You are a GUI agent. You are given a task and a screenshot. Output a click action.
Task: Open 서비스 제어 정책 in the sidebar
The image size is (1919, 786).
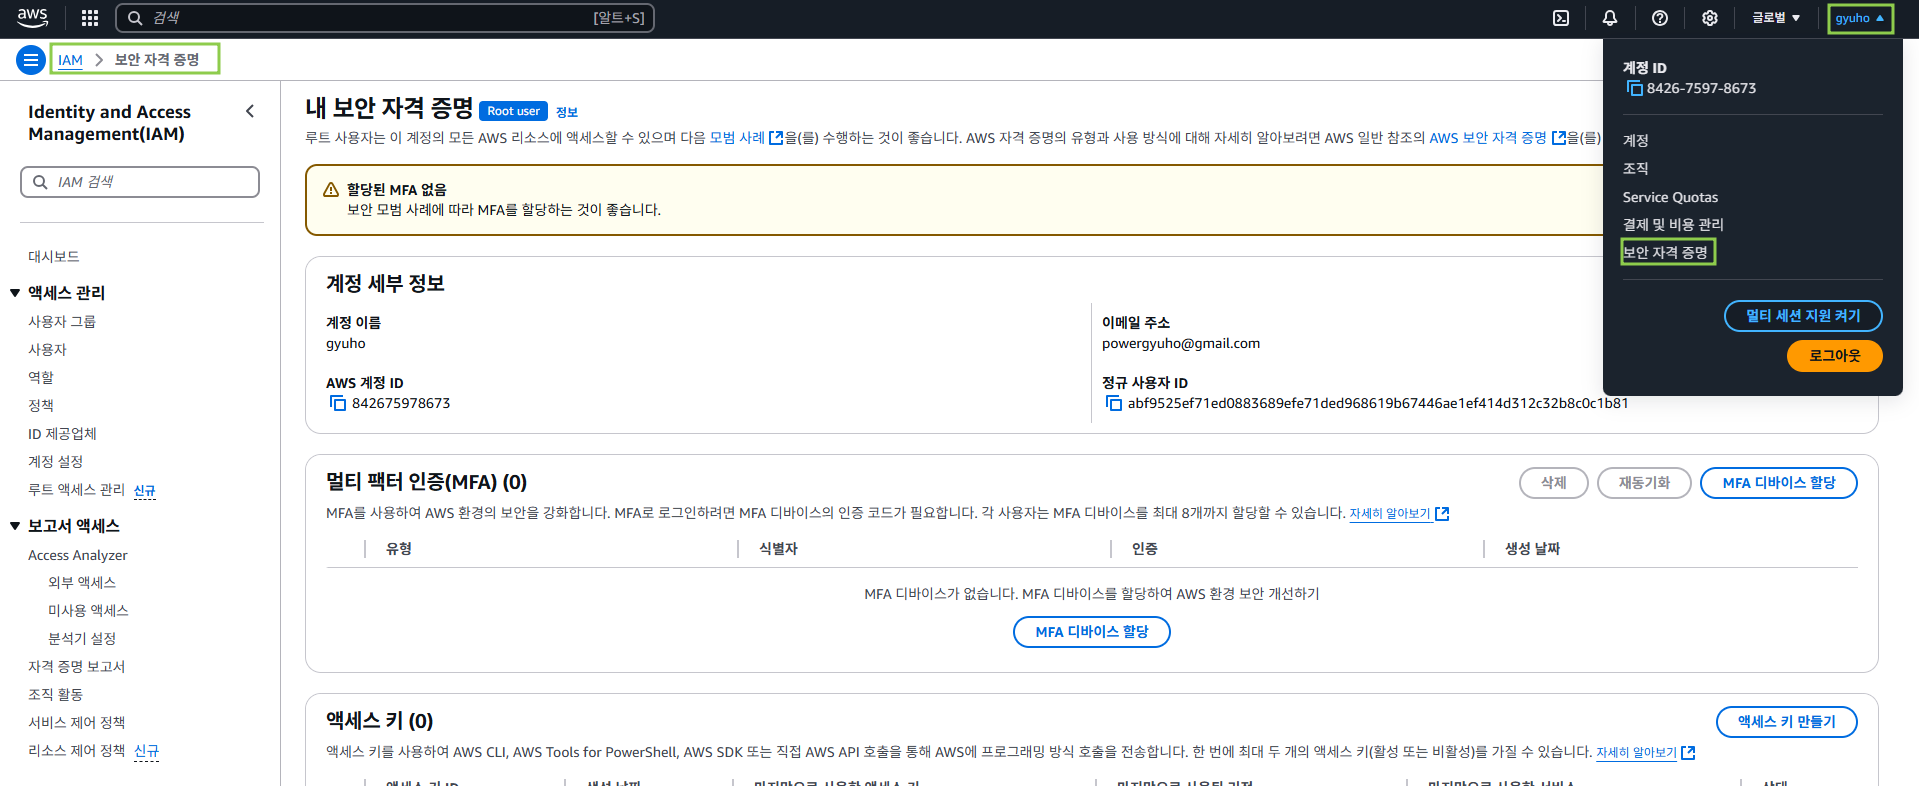pos(76,723)
